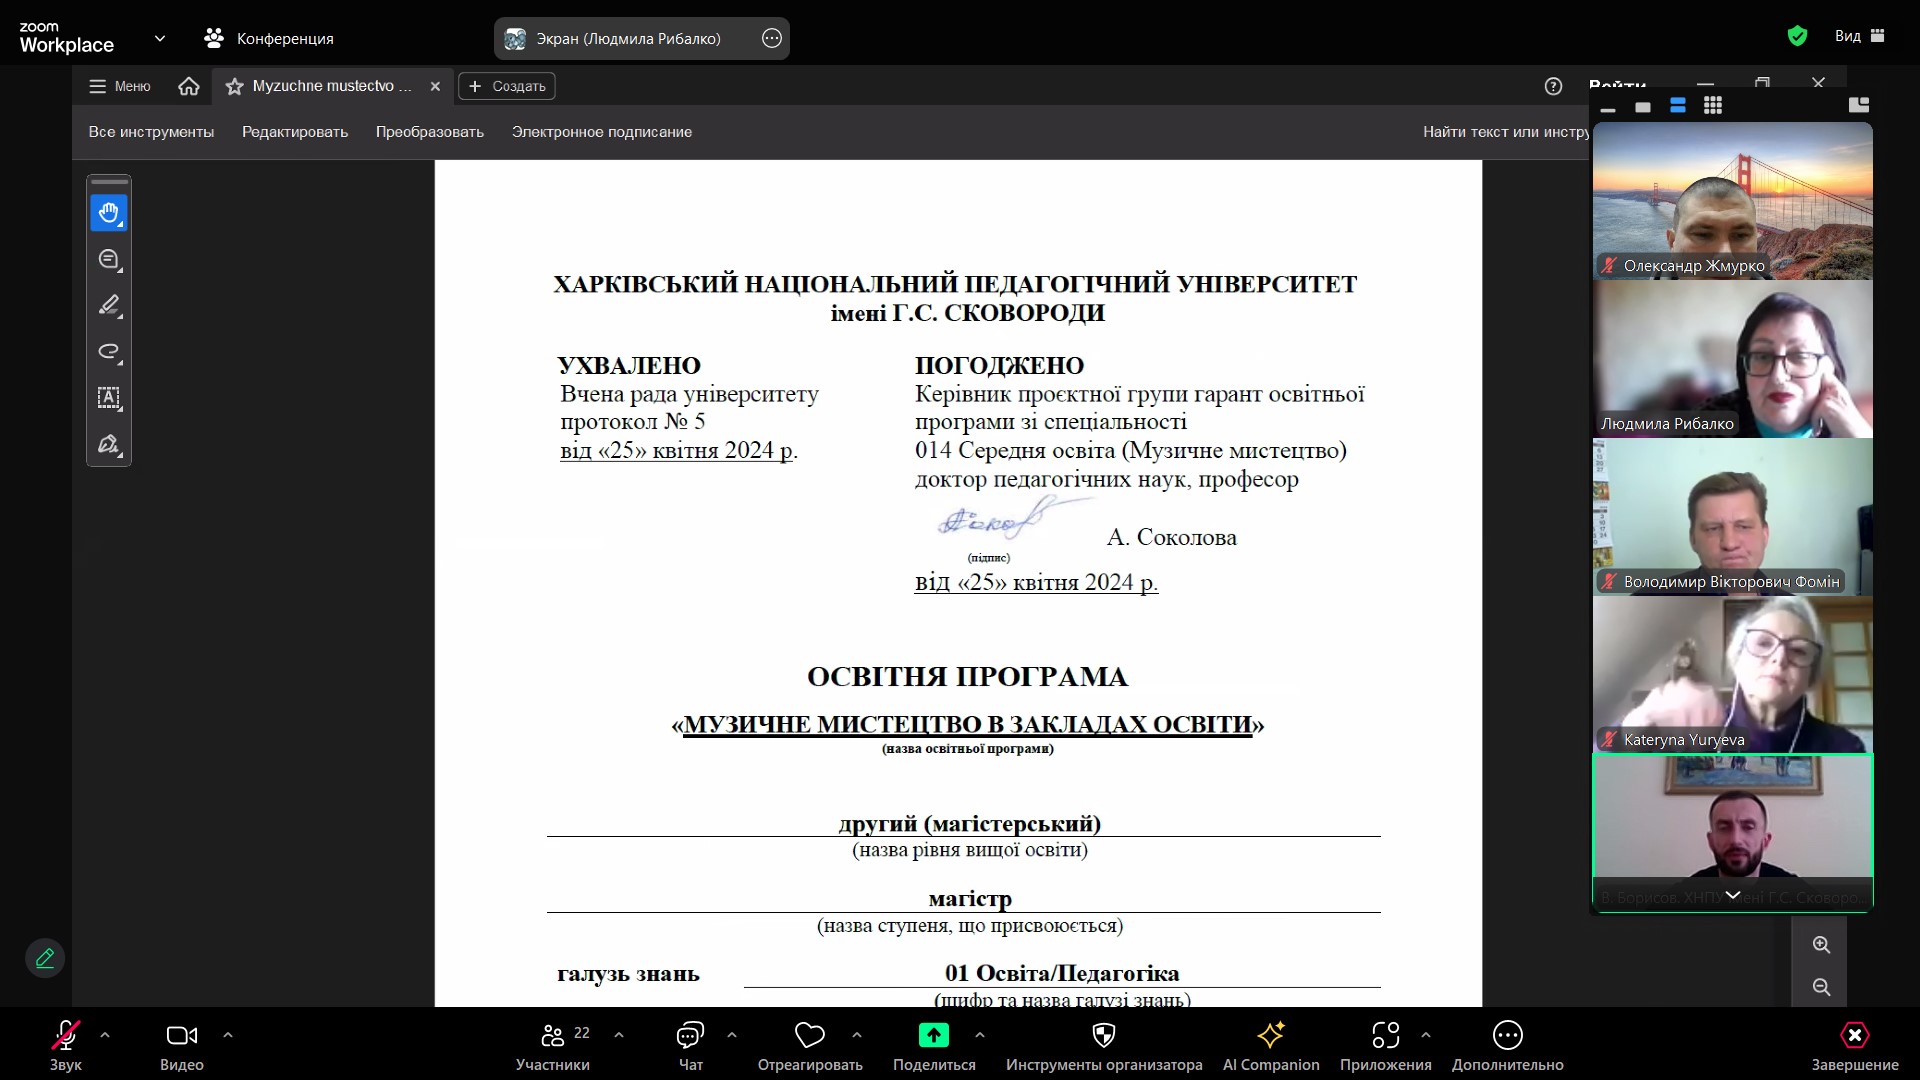Select the Highlighter pen tool

[109, 306]
